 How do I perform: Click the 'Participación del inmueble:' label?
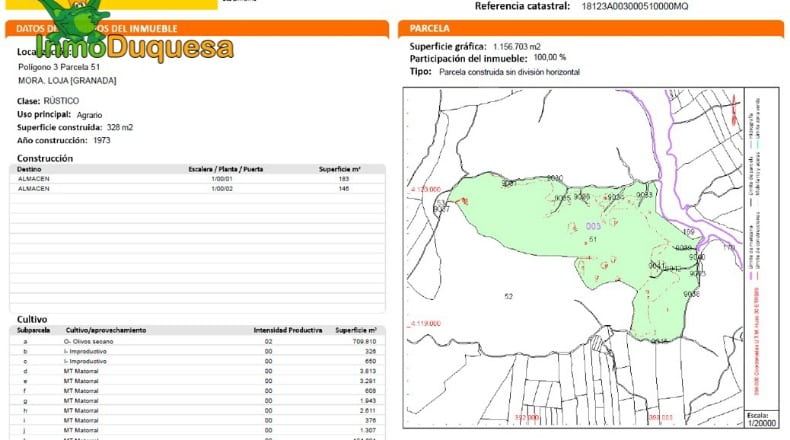click(468, 58)
